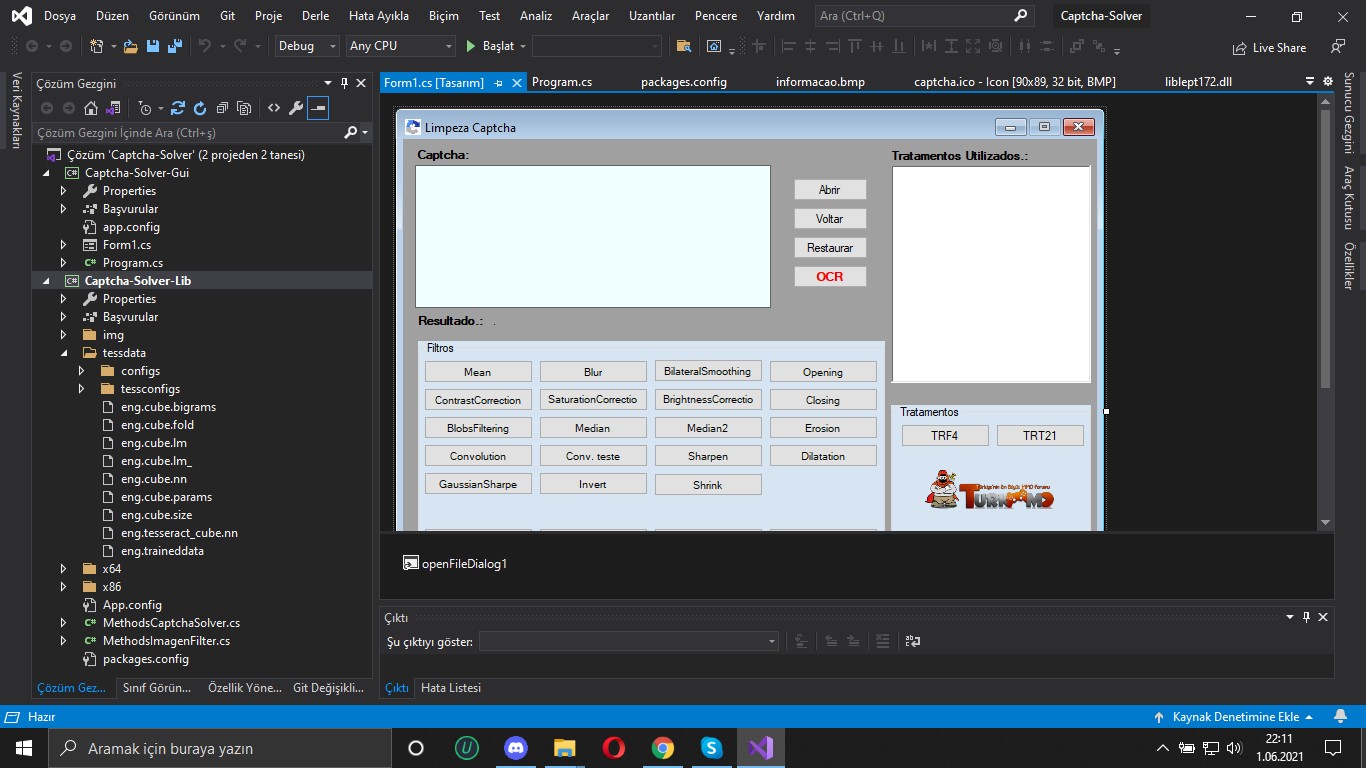Image resolution: width=1366 pixels, height=768 pixels.
Task: Open the Git Değişiklikleri panel tab
Action: [x=328, y=688]
